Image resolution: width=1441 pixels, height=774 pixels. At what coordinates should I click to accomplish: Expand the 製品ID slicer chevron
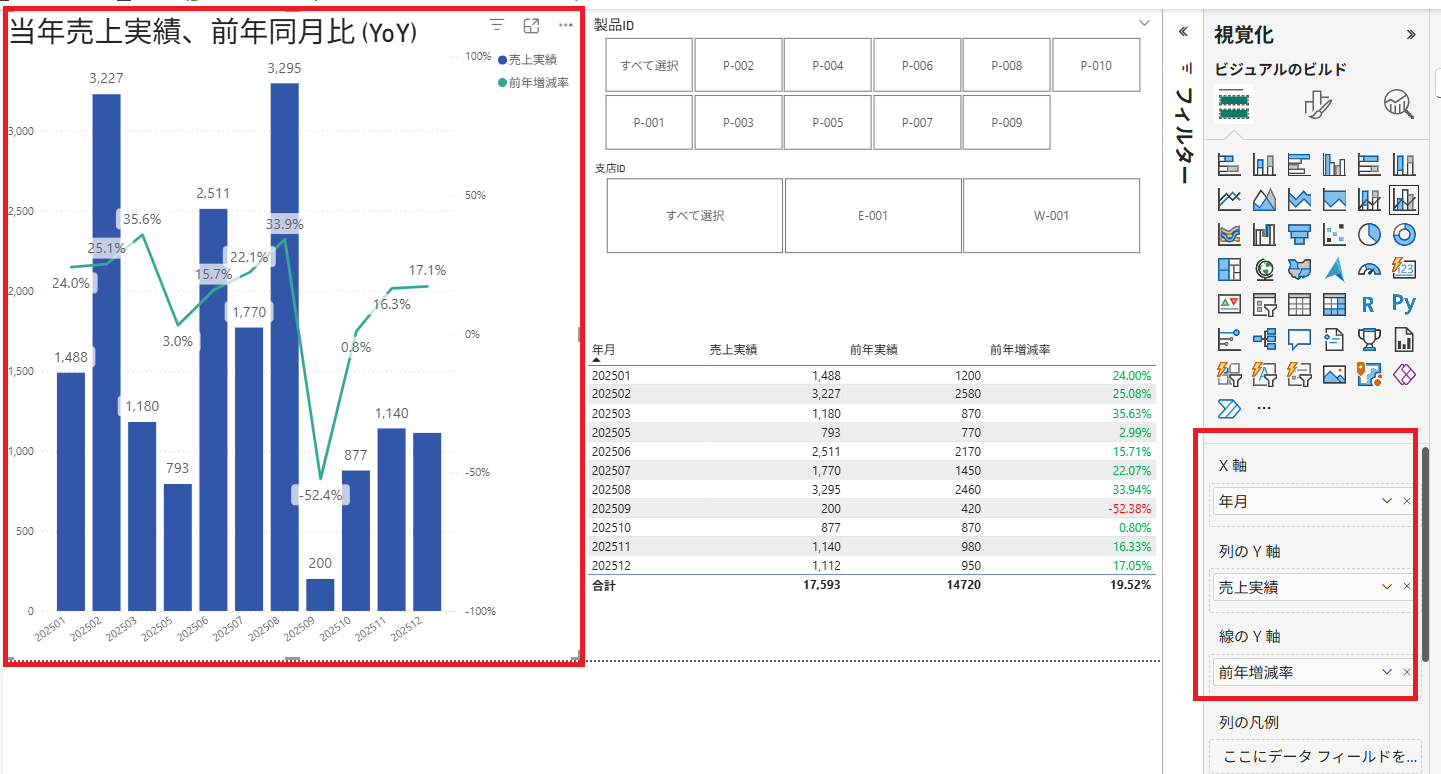point(1145,23)
